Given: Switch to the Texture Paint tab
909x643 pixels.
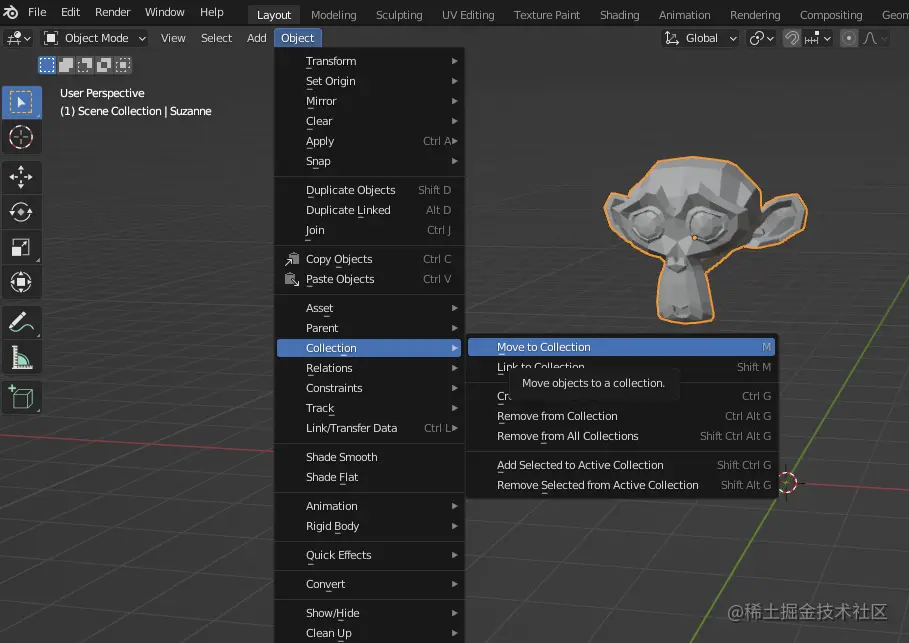Looking at the screenshot, I should 547,15.
